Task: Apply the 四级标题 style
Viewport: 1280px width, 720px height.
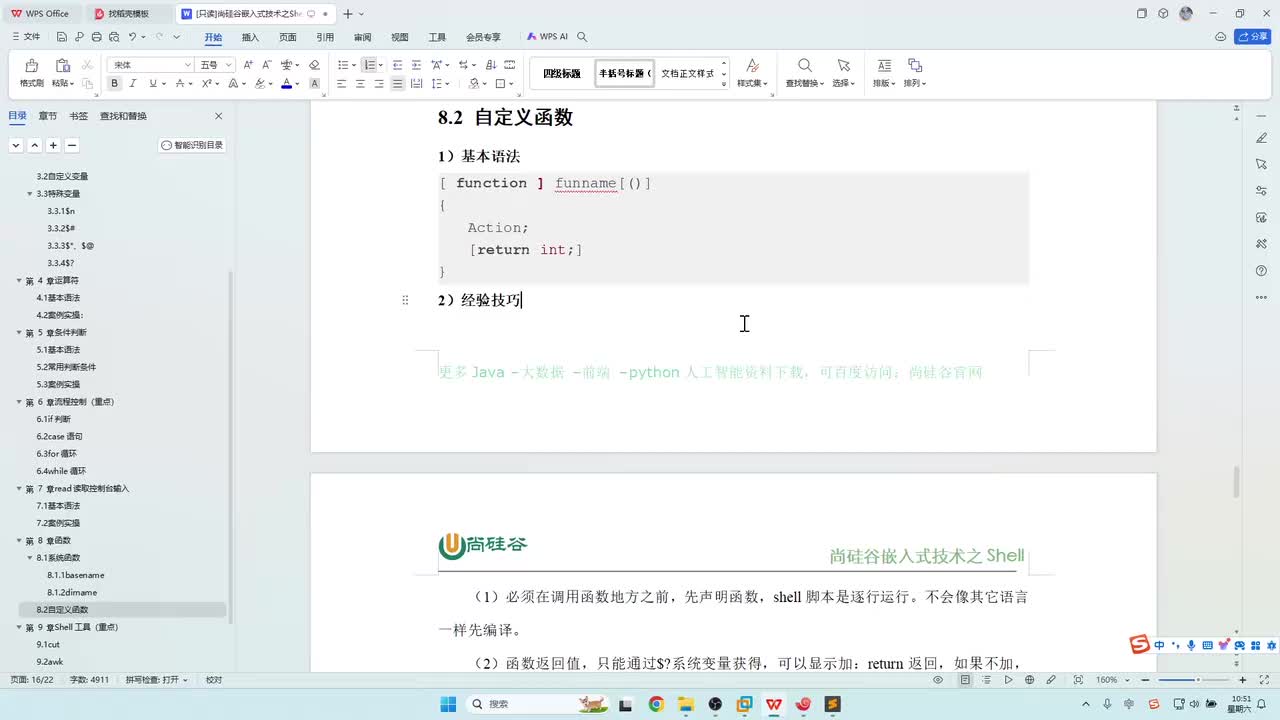Action: [562, 73]
